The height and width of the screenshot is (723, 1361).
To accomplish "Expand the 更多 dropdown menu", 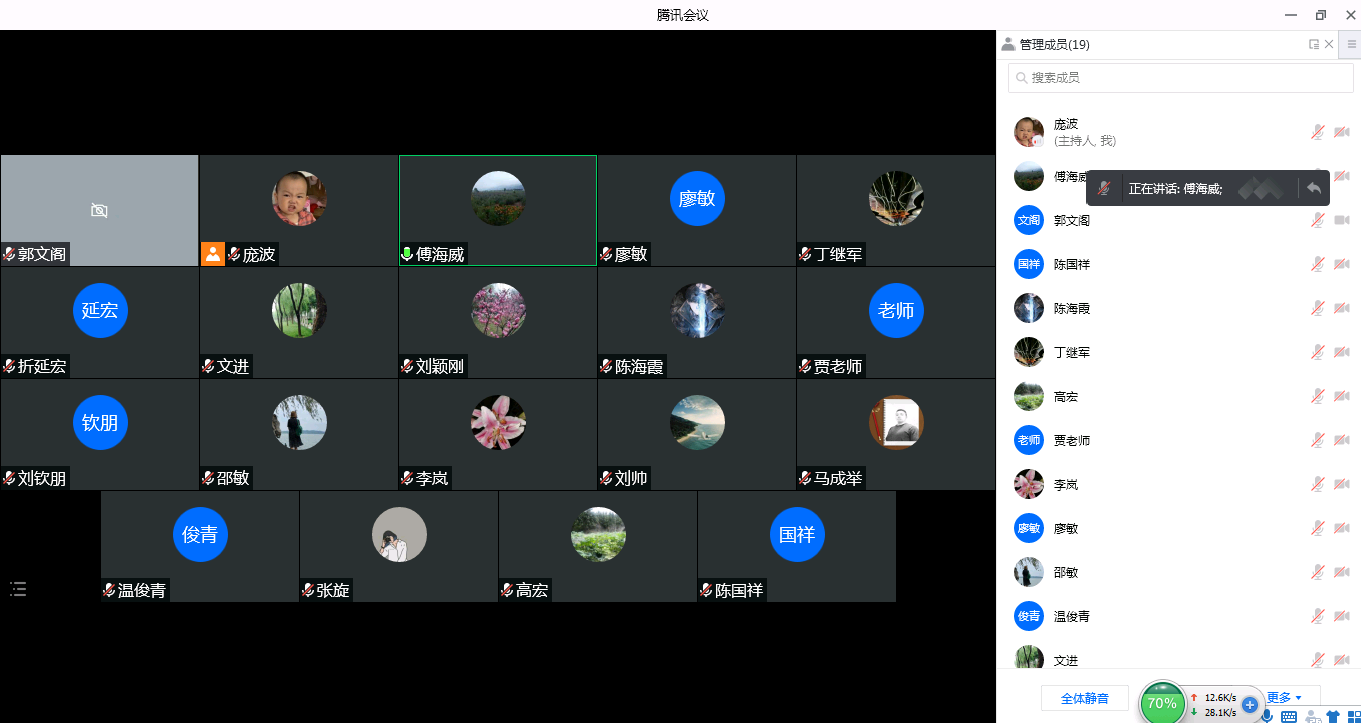I will click(x=1284, y=697).
